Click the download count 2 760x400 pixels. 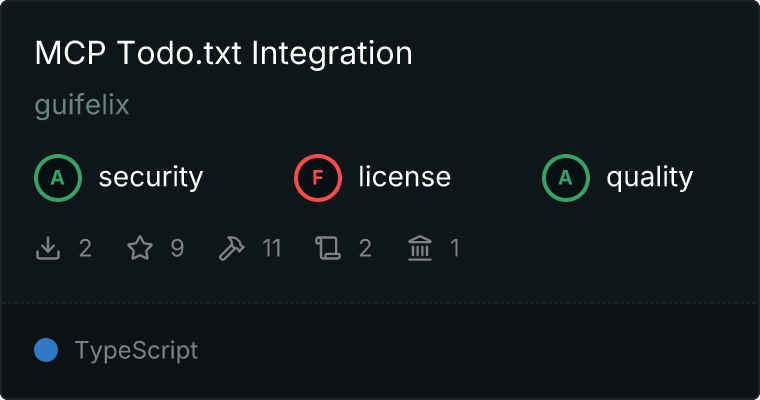pos(85,248)
